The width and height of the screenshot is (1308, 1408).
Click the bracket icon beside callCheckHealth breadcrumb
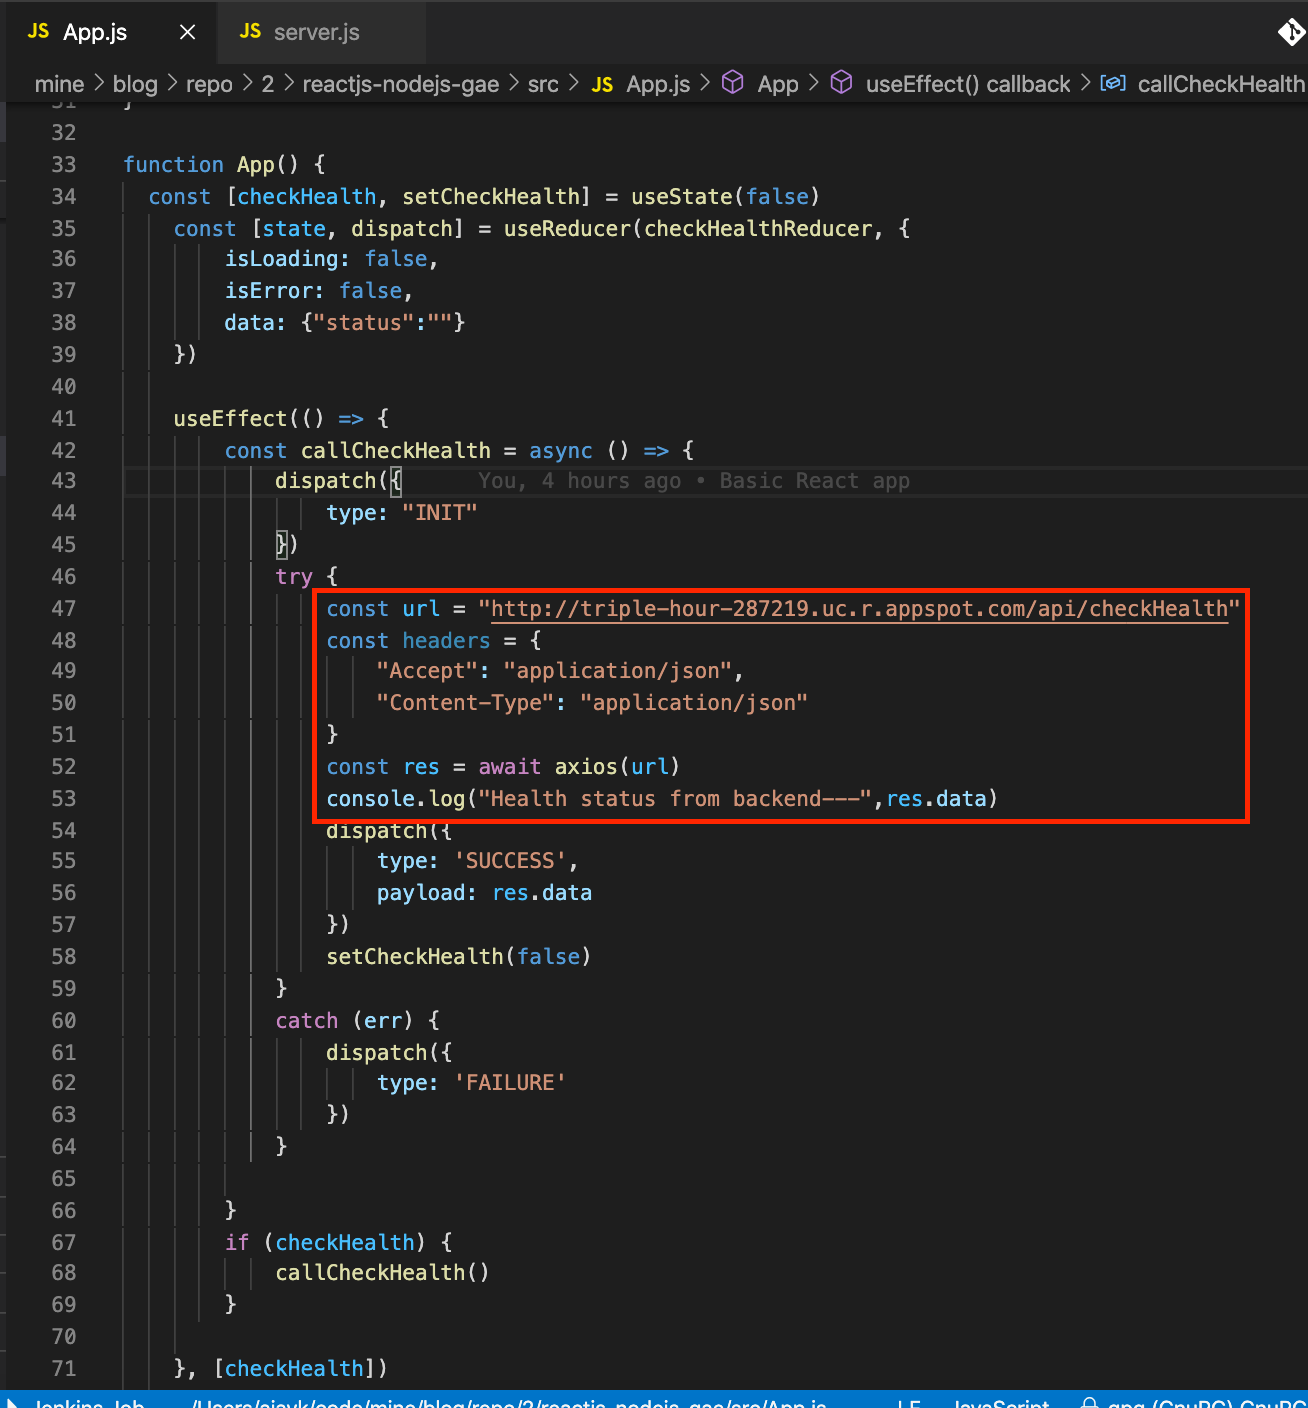tap(1113, 84)
